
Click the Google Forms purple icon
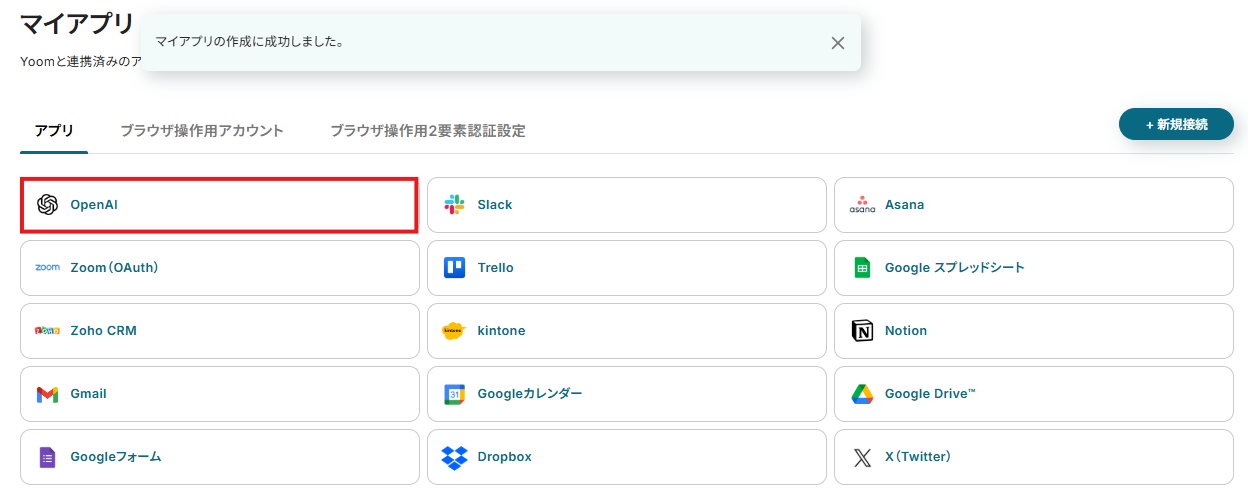point(47,457)
